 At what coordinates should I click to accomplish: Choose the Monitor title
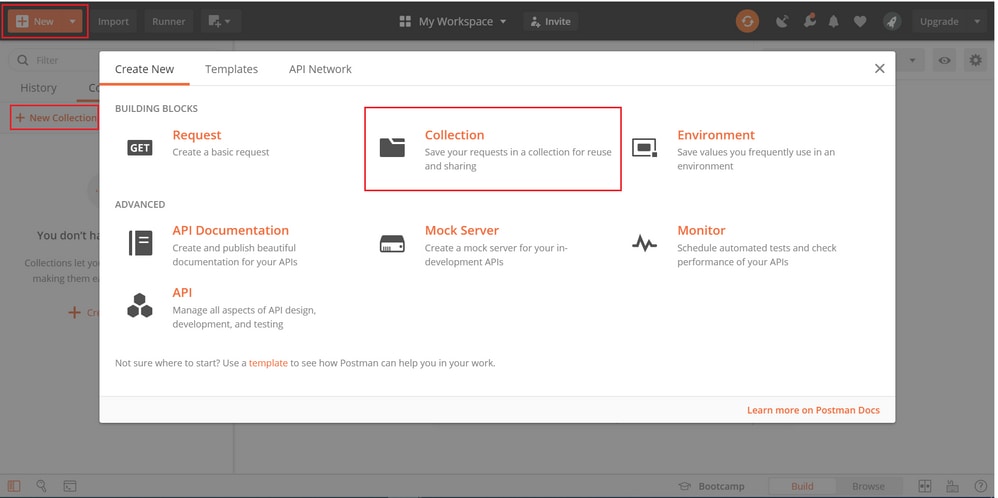coord(701,231)
